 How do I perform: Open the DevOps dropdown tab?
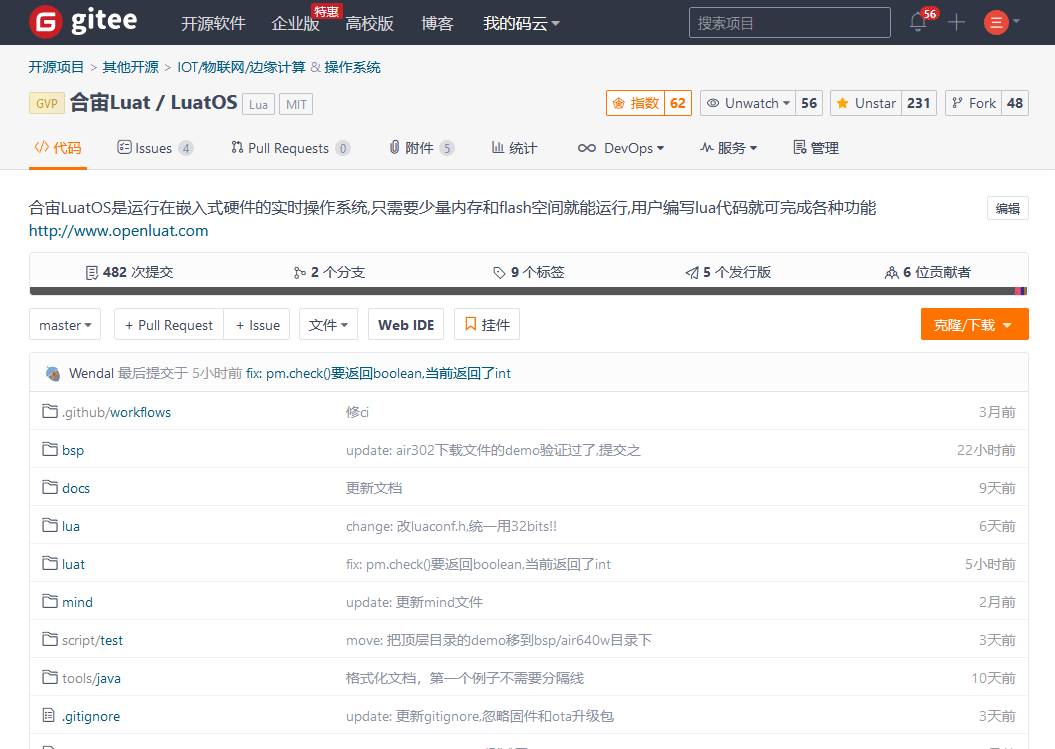(x=620, y=148)
